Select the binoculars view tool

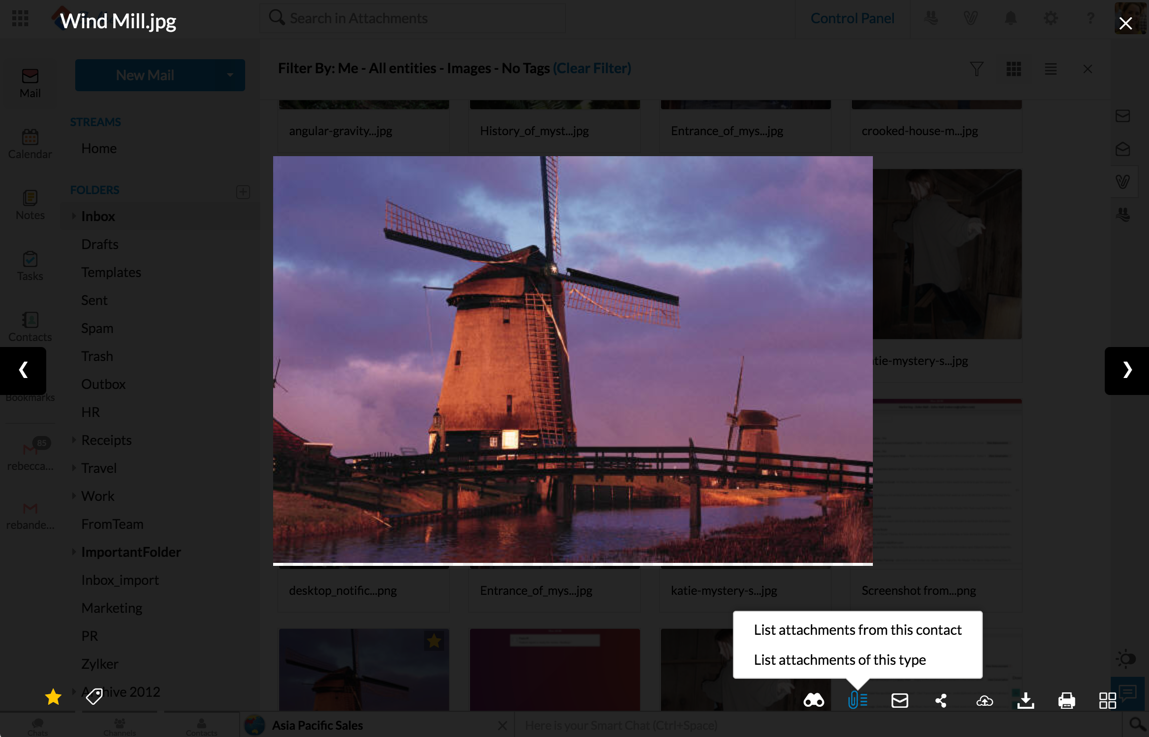[x=814, y=700]
